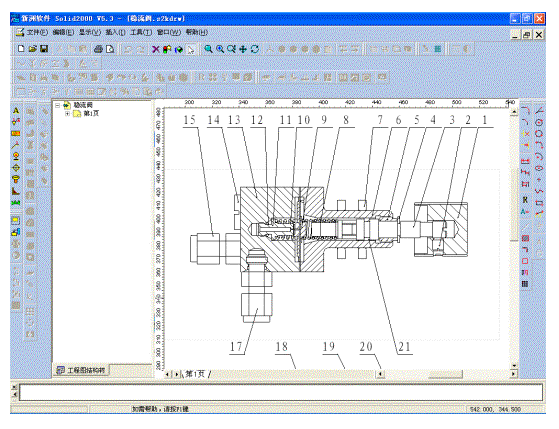
Task: Restore the inner document window
Action: click(527, 35)
